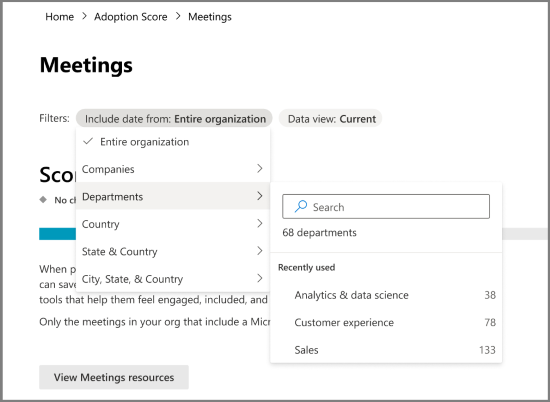
Task: Click the Meetings page heading
Action: point(86,65)
